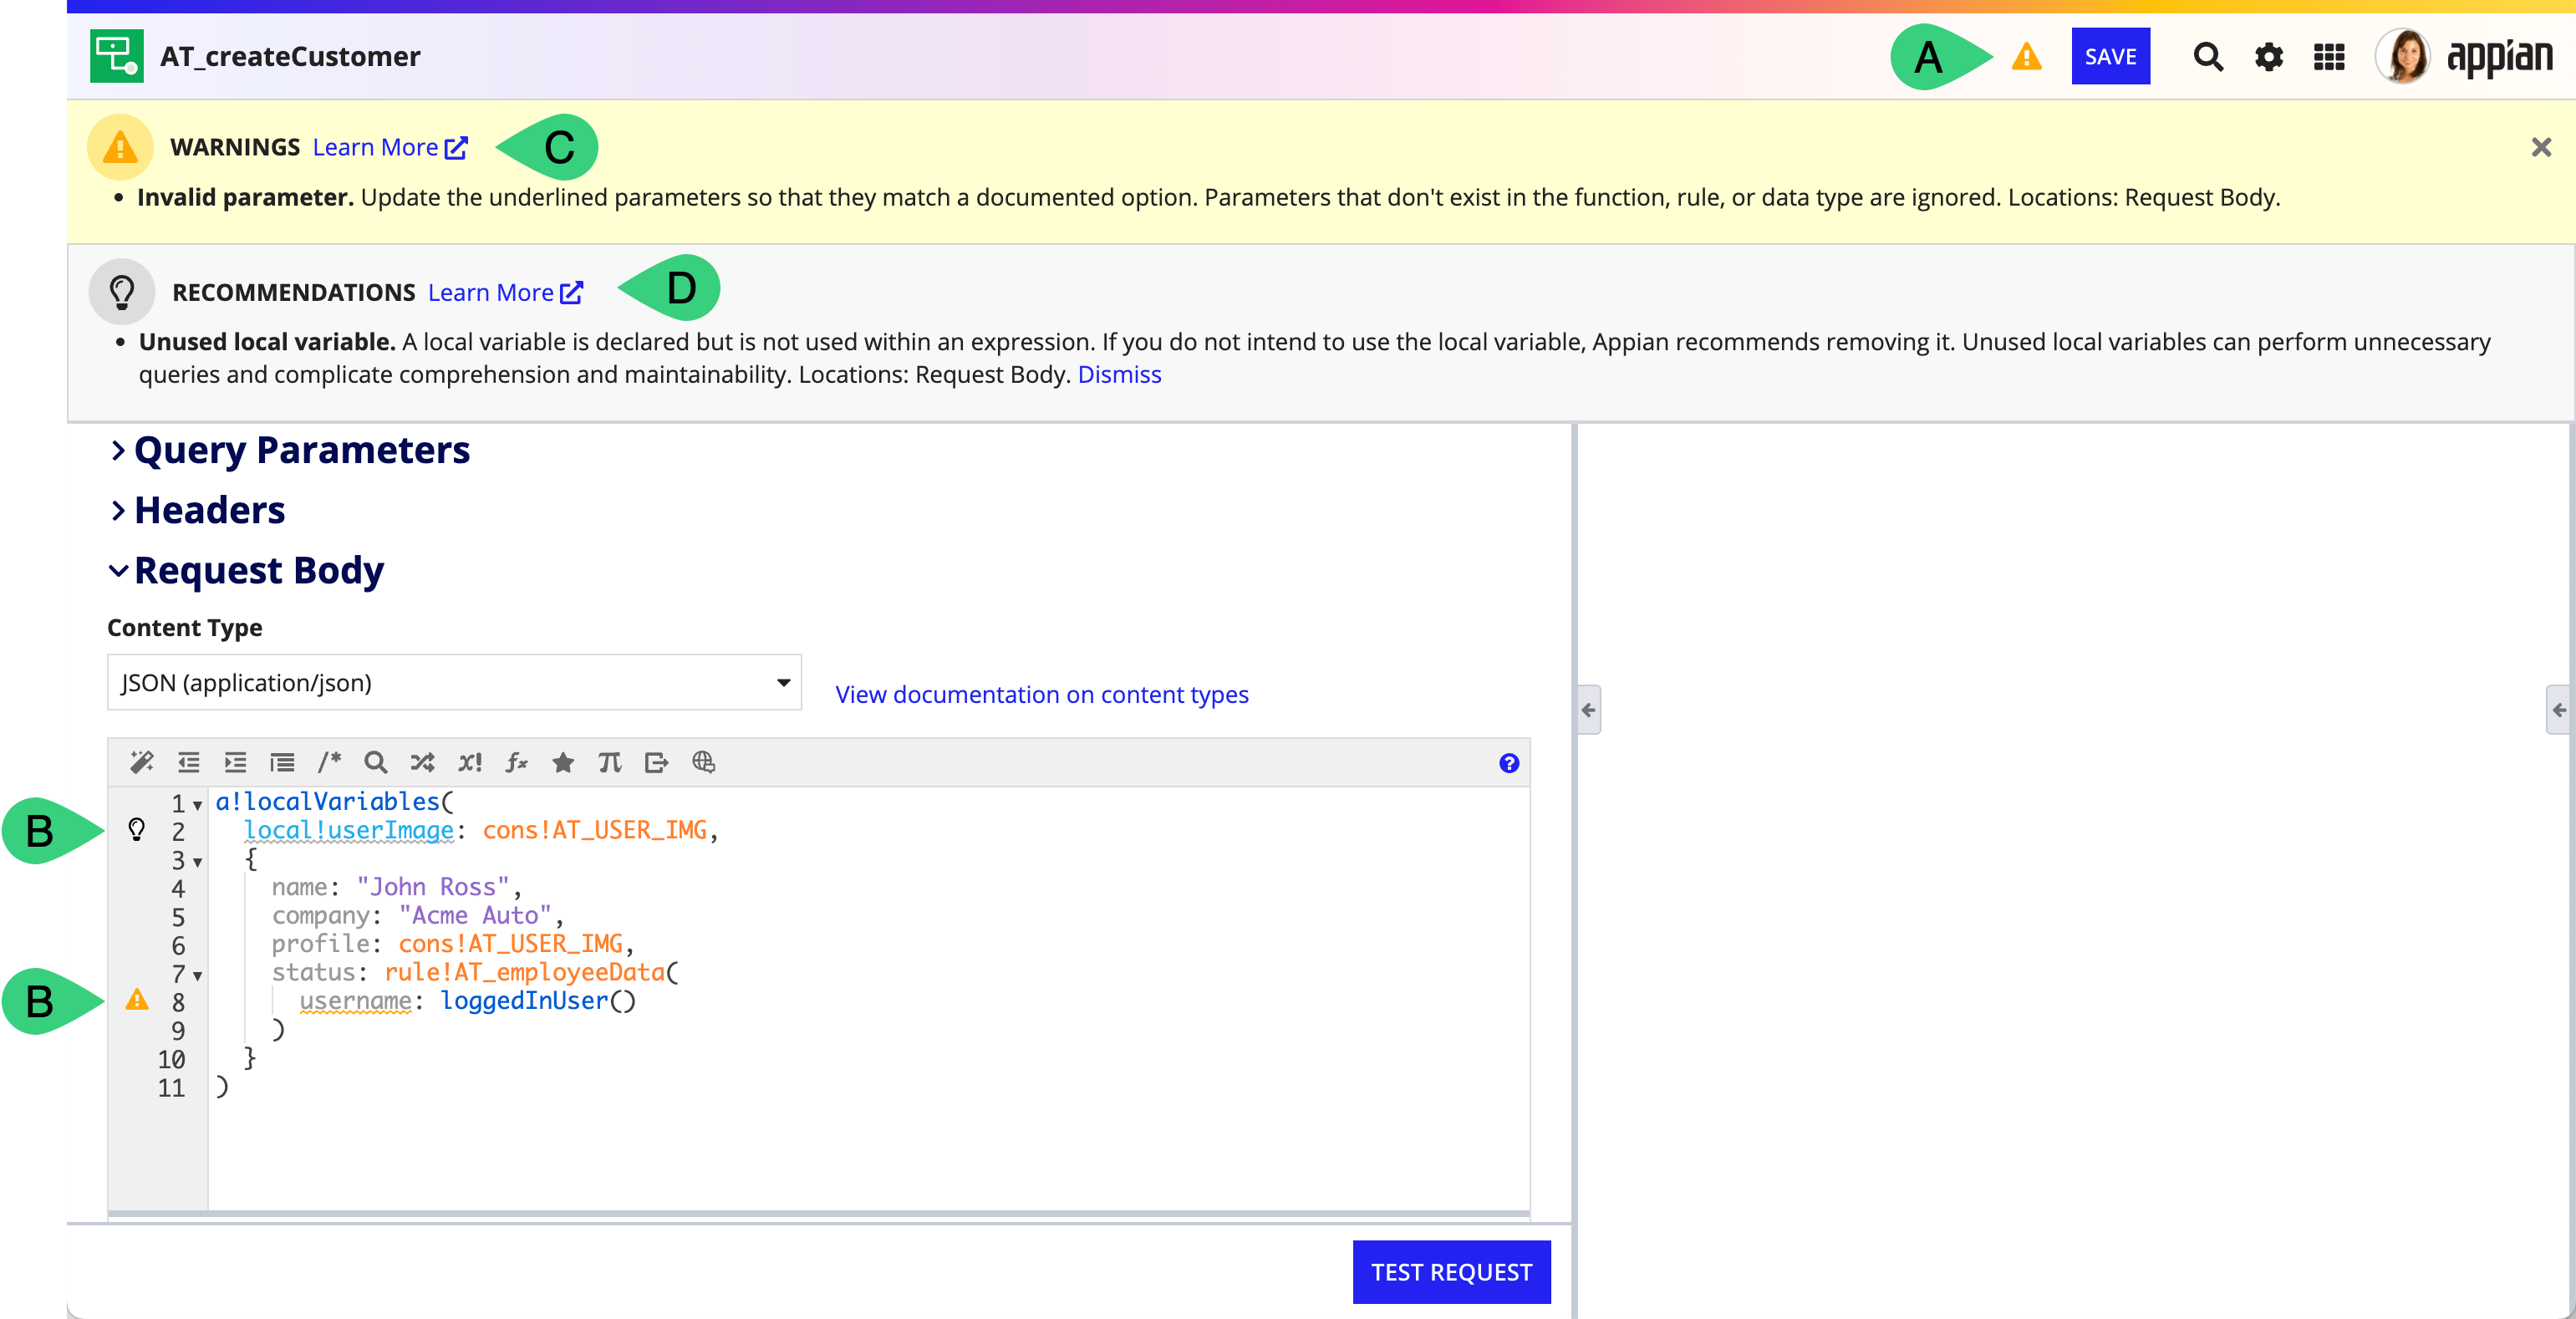Click the TEST REQUEST button

(x=1451, y=1271)
